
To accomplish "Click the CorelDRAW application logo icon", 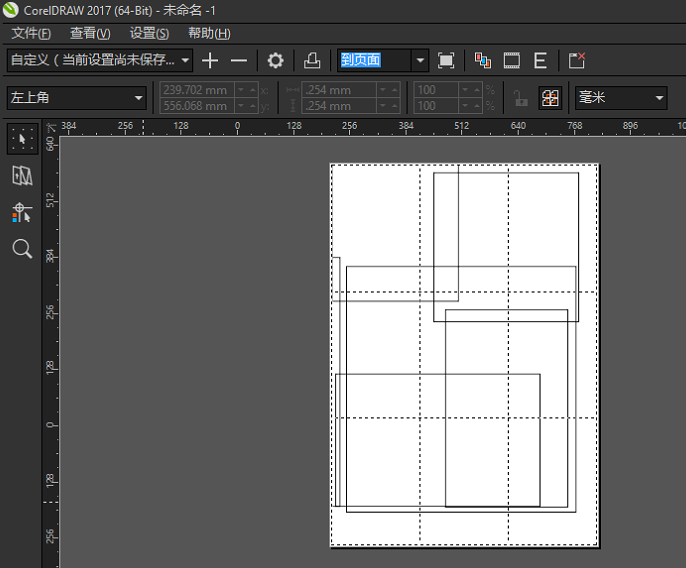I will pos(10,10).
